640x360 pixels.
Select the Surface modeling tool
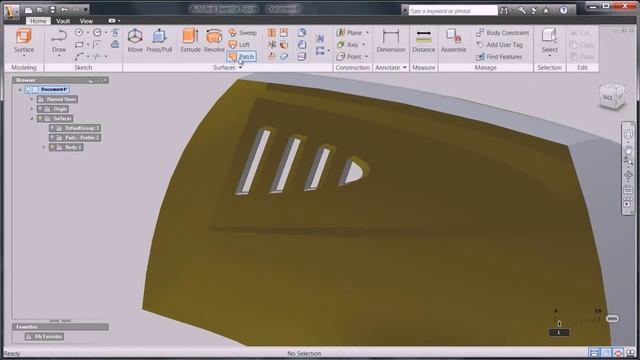click(24, 41)
